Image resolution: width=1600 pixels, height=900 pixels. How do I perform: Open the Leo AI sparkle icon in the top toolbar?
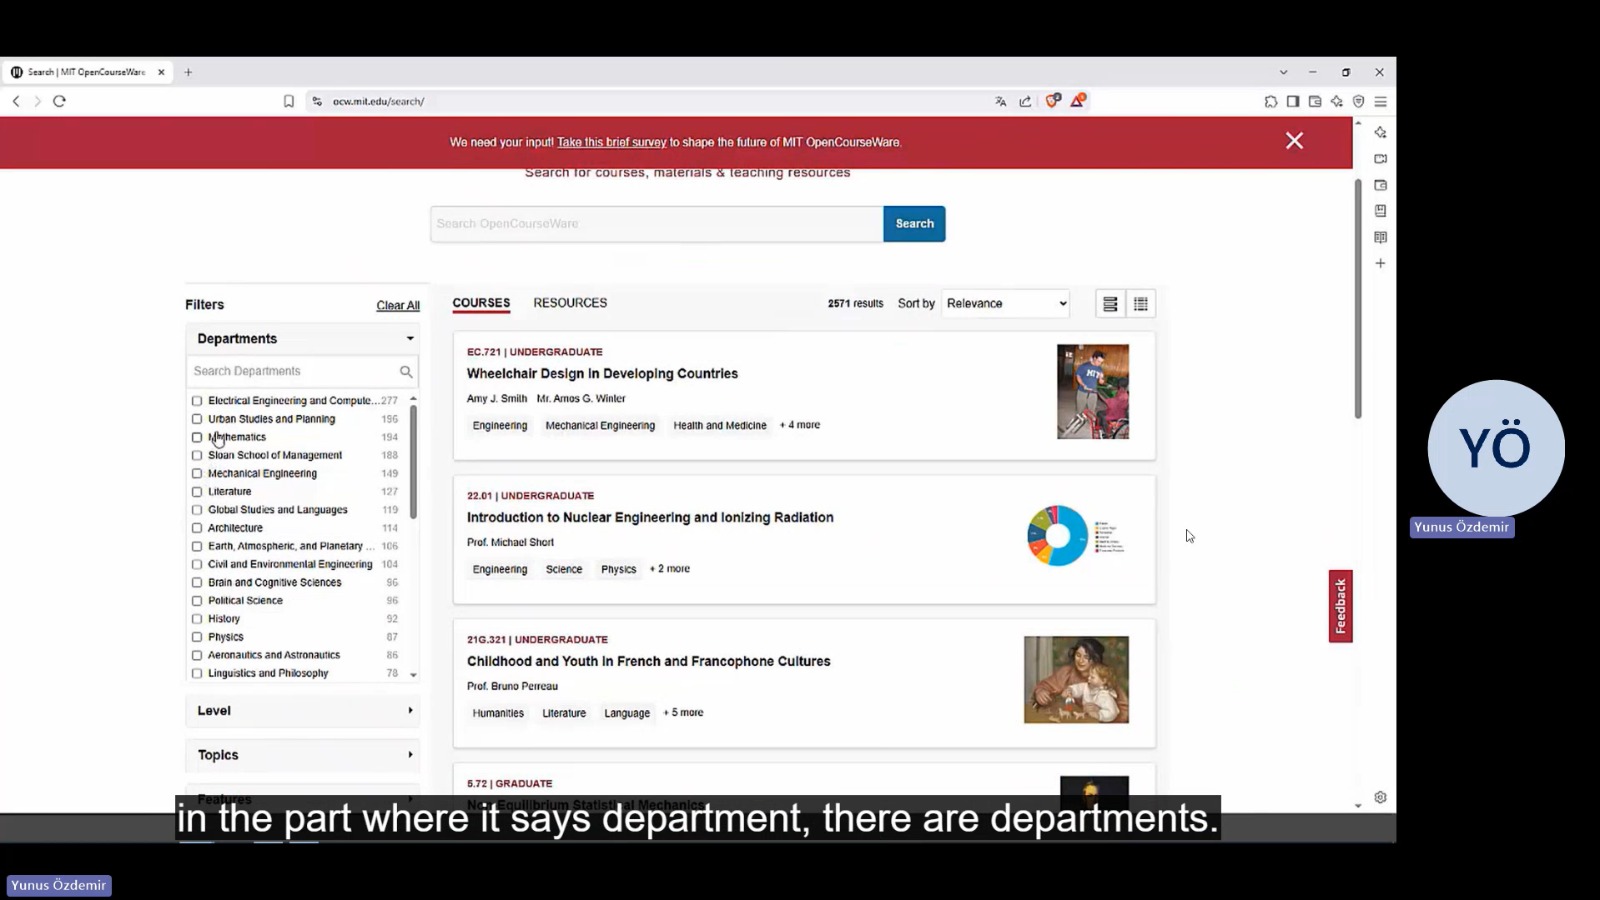click(1337, 101)
